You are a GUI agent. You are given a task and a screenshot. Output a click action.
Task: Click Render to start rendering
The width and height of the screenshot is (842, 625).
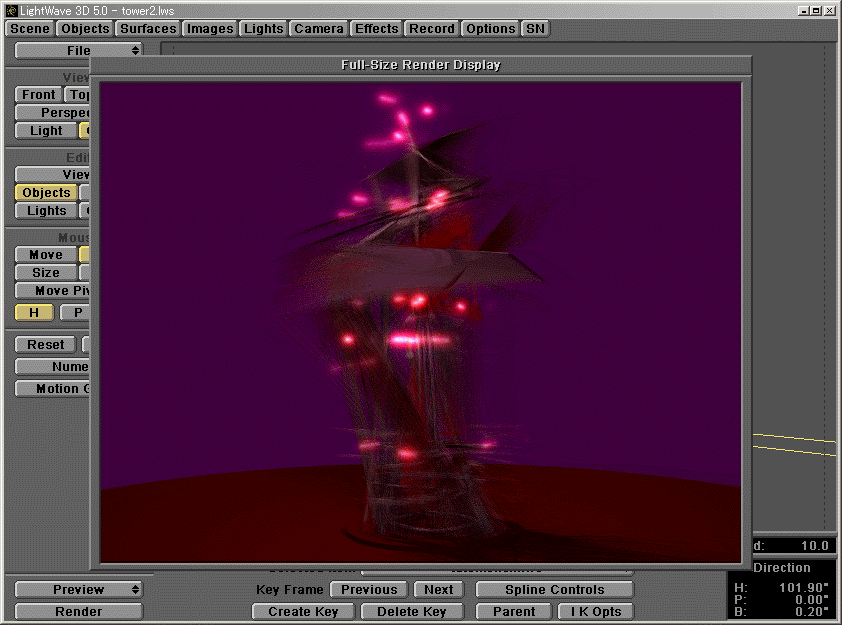[77, 611]
